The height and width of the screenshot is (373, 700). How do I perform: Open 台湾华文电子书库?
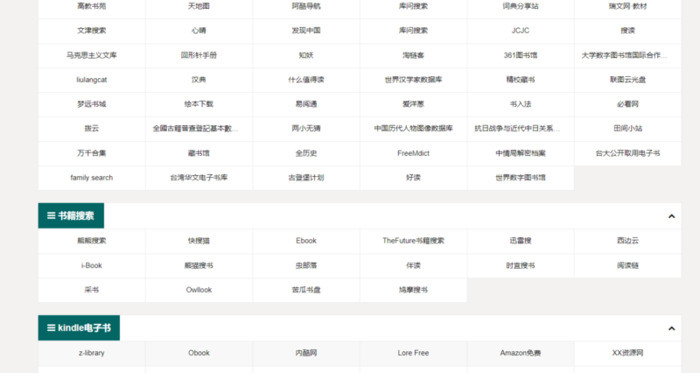click(x=199, y=178)
